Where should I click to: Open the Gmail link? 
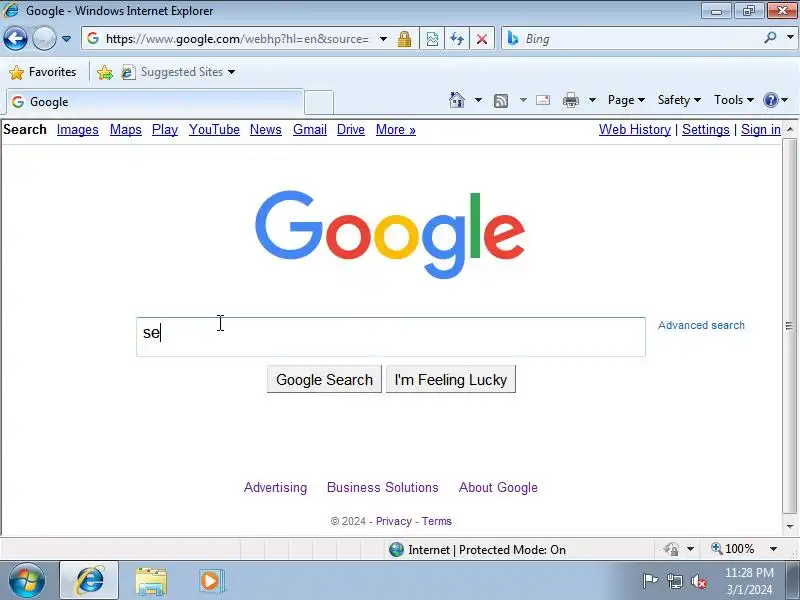click(x=310, y=130)
